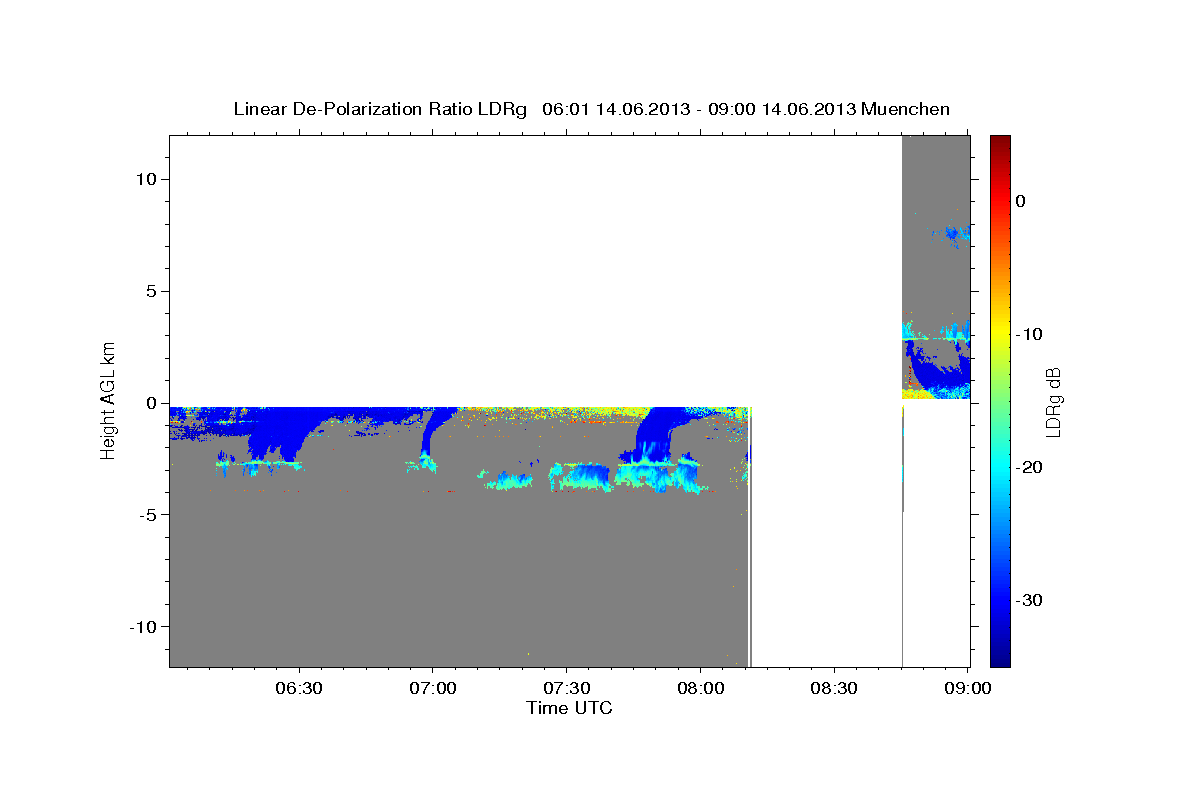Screen dimensions: 1200x800
Task: Click the '10' height axis label
Action: 148,179
